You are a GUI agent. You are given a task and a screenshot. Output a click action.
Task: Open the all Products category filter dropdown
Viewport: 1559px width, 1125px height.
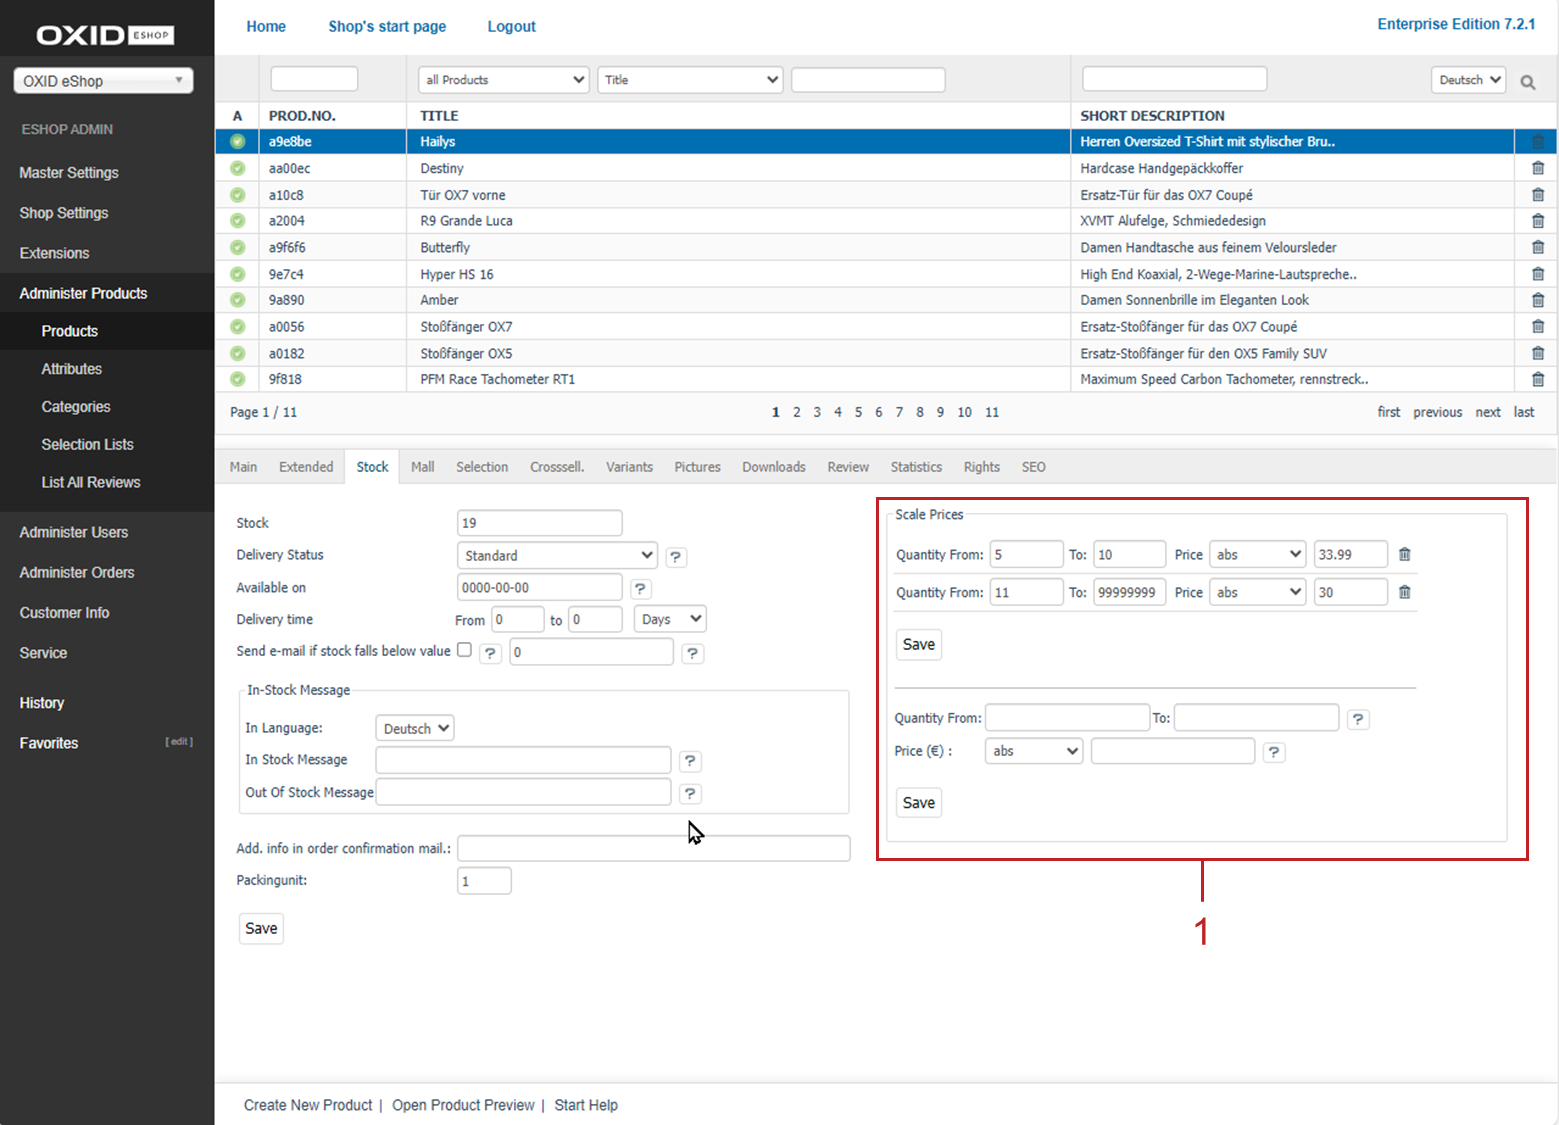504,80
